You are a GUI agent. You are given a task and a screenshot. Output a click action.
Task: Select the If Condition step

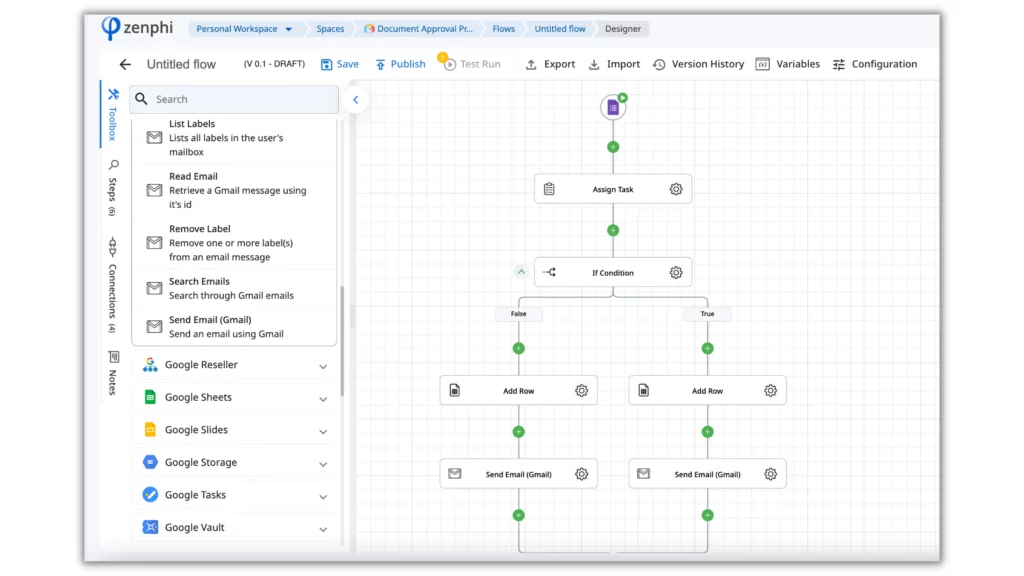point(613,273)
